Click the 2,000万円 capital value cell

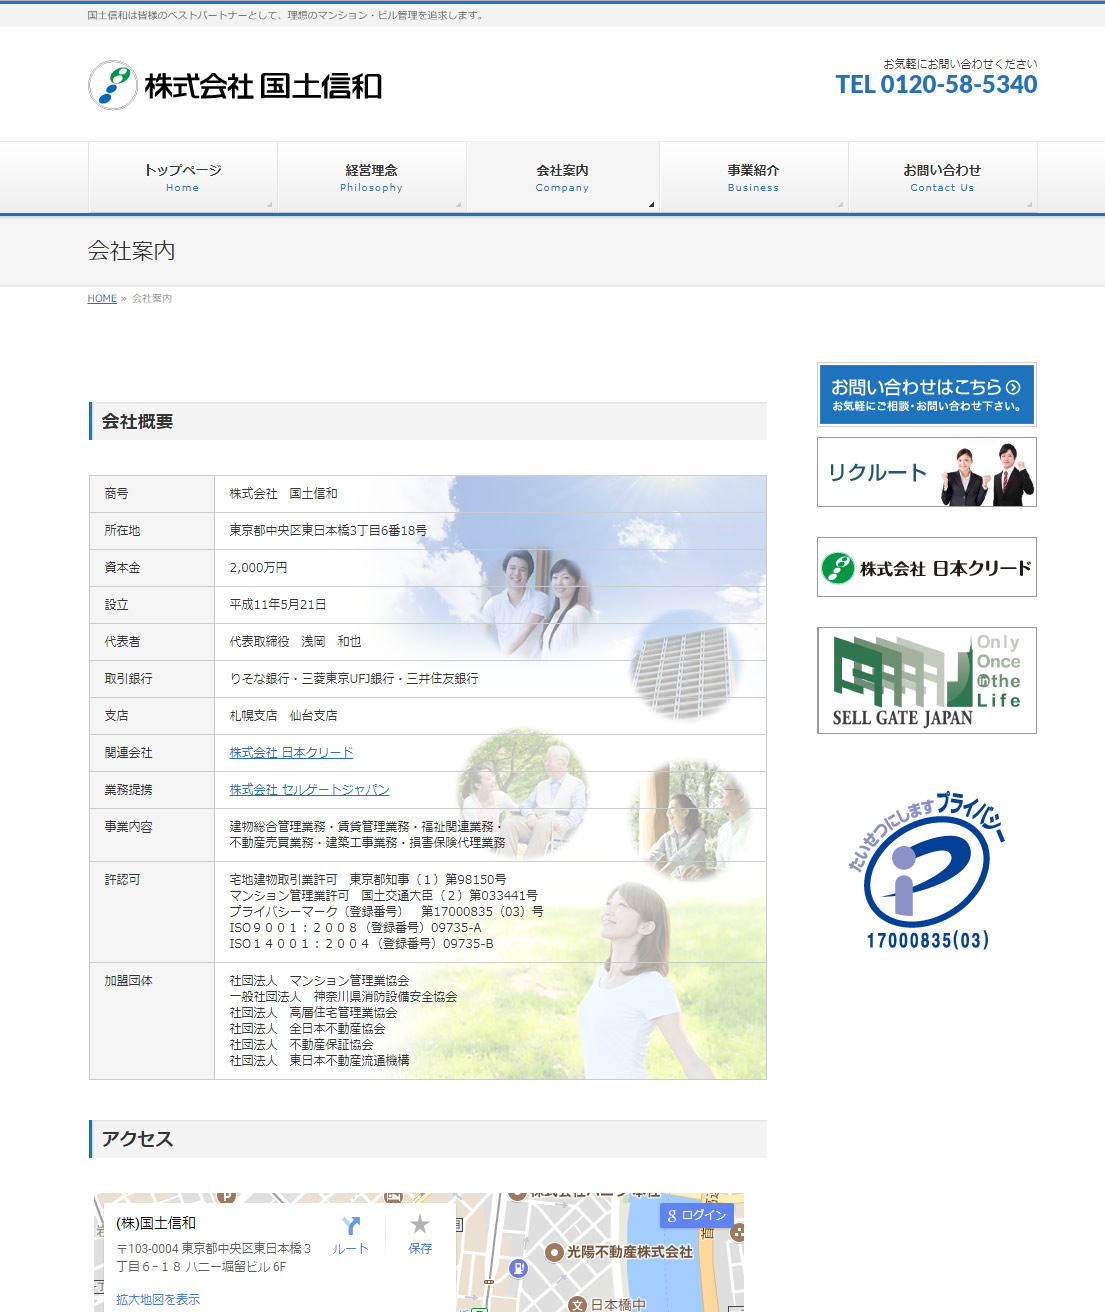(490, 567)
